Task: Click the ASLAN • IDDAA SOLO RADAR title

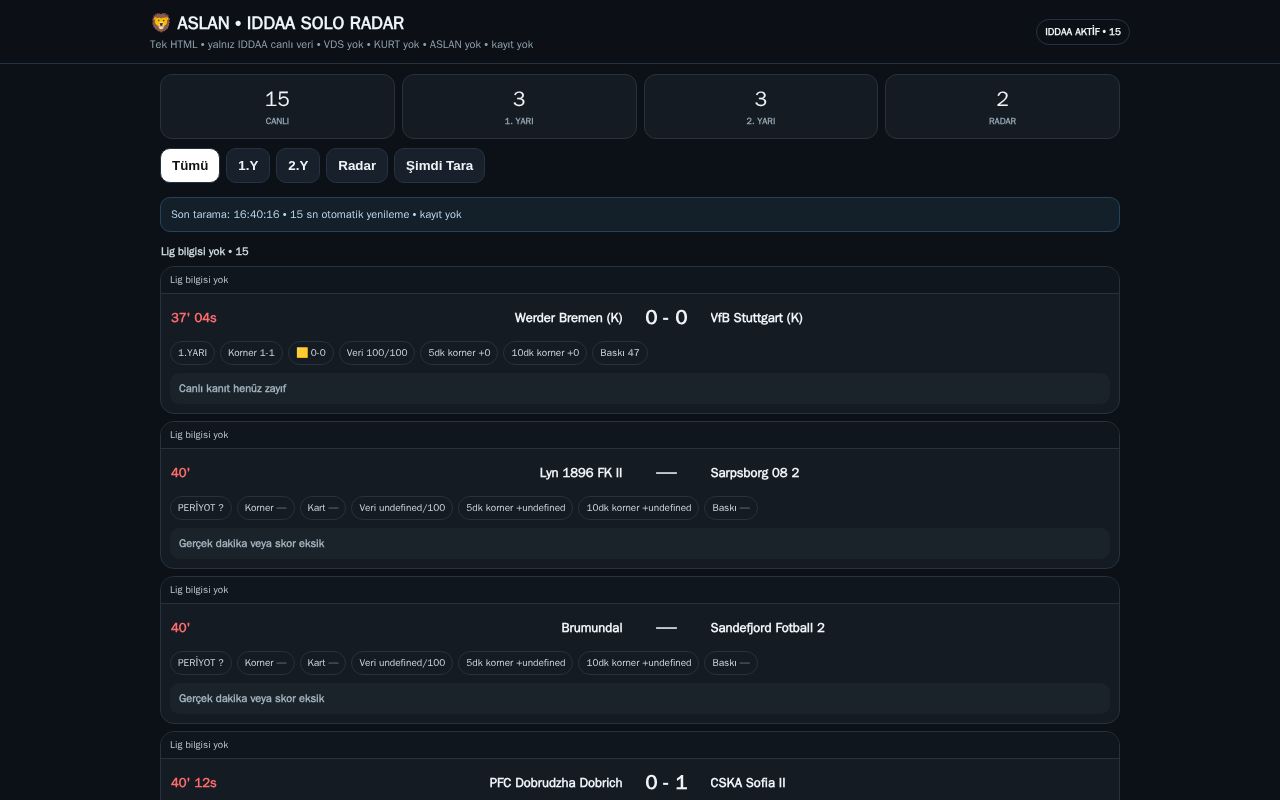Action: pos(290,23)
